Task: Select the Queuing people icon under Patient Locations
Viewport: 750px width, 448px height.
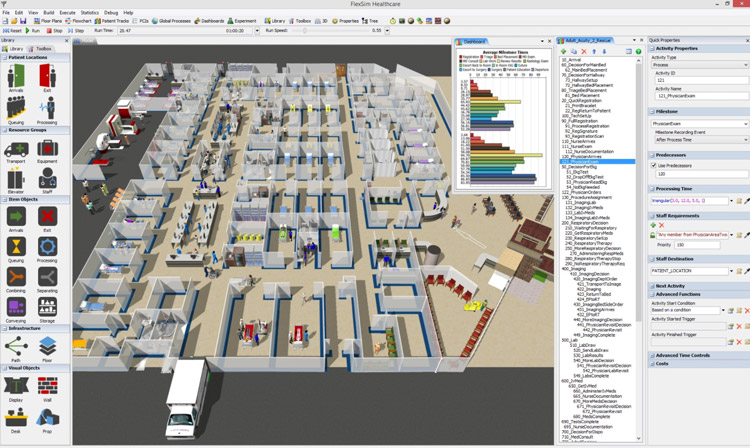Action: pos(16,107)
